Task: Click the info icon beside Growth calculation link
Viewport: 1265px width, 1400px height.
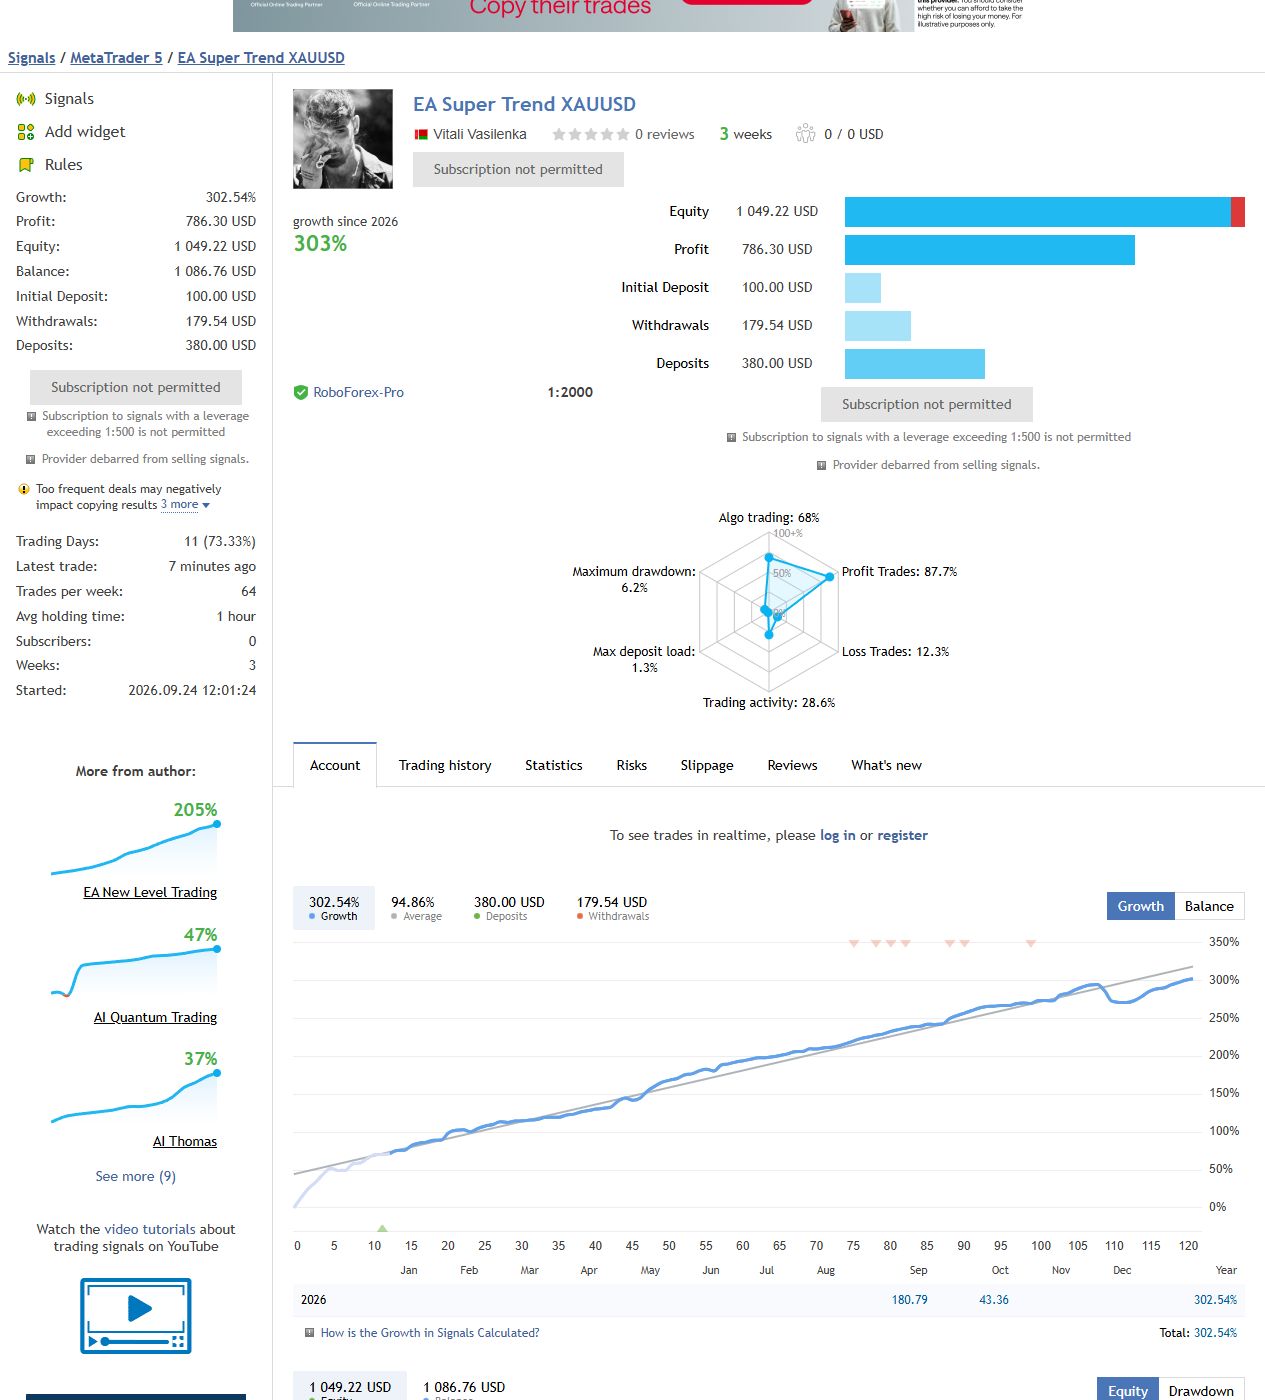Action: (309, 1333)
